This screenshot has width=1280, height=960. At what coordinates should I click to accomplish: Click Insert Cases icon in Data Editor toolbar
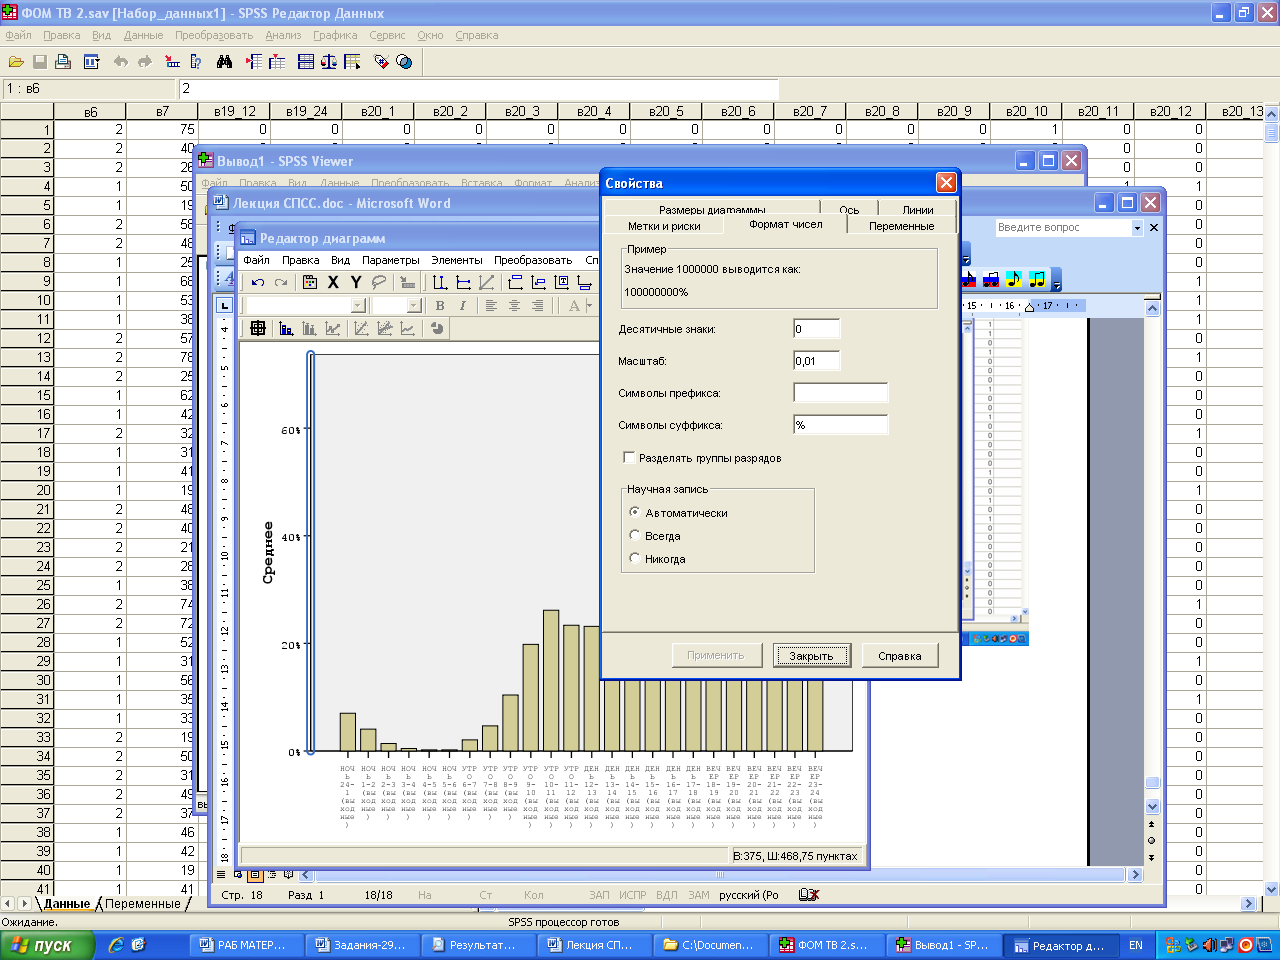(x=254, y=62)
